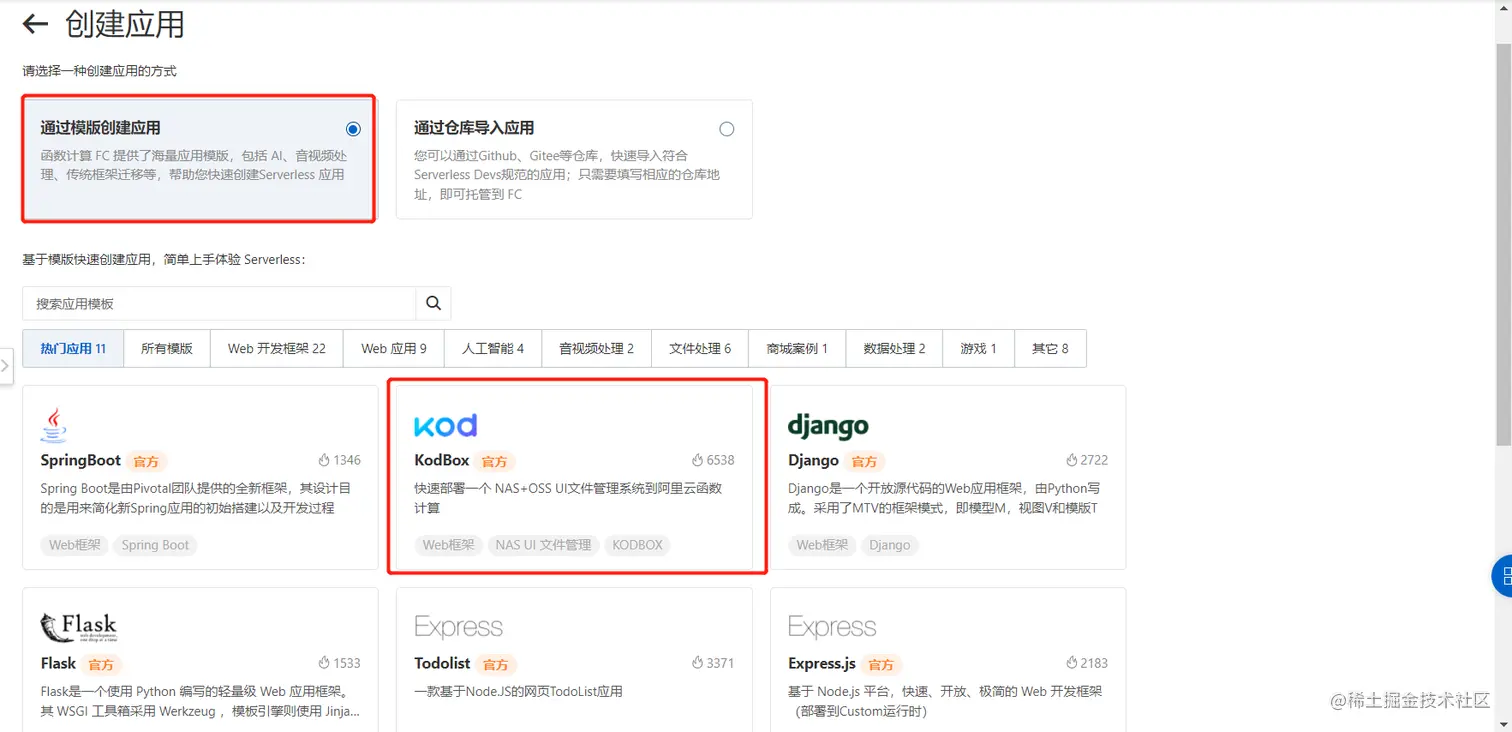Click the 2722 popularity count
1512x732 pixels.
[1094, 460]
